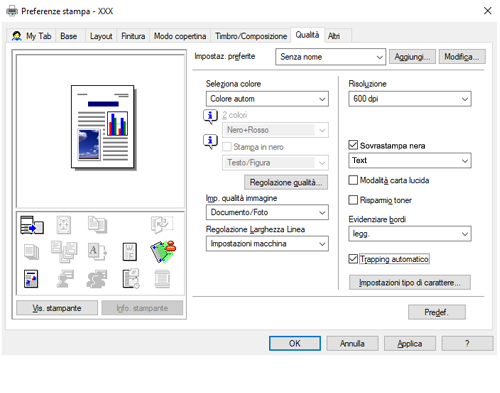Open the Regolazione Larghezza Linea dropdown
The image size is (500, 393).
pyautogui.click(x=267, y=244)
